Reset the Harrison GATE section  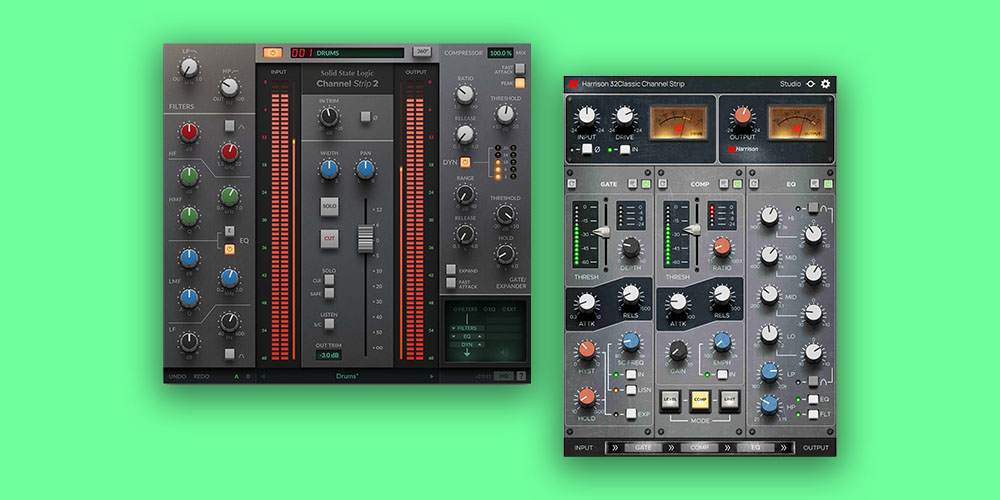click(x=571, y=184)
